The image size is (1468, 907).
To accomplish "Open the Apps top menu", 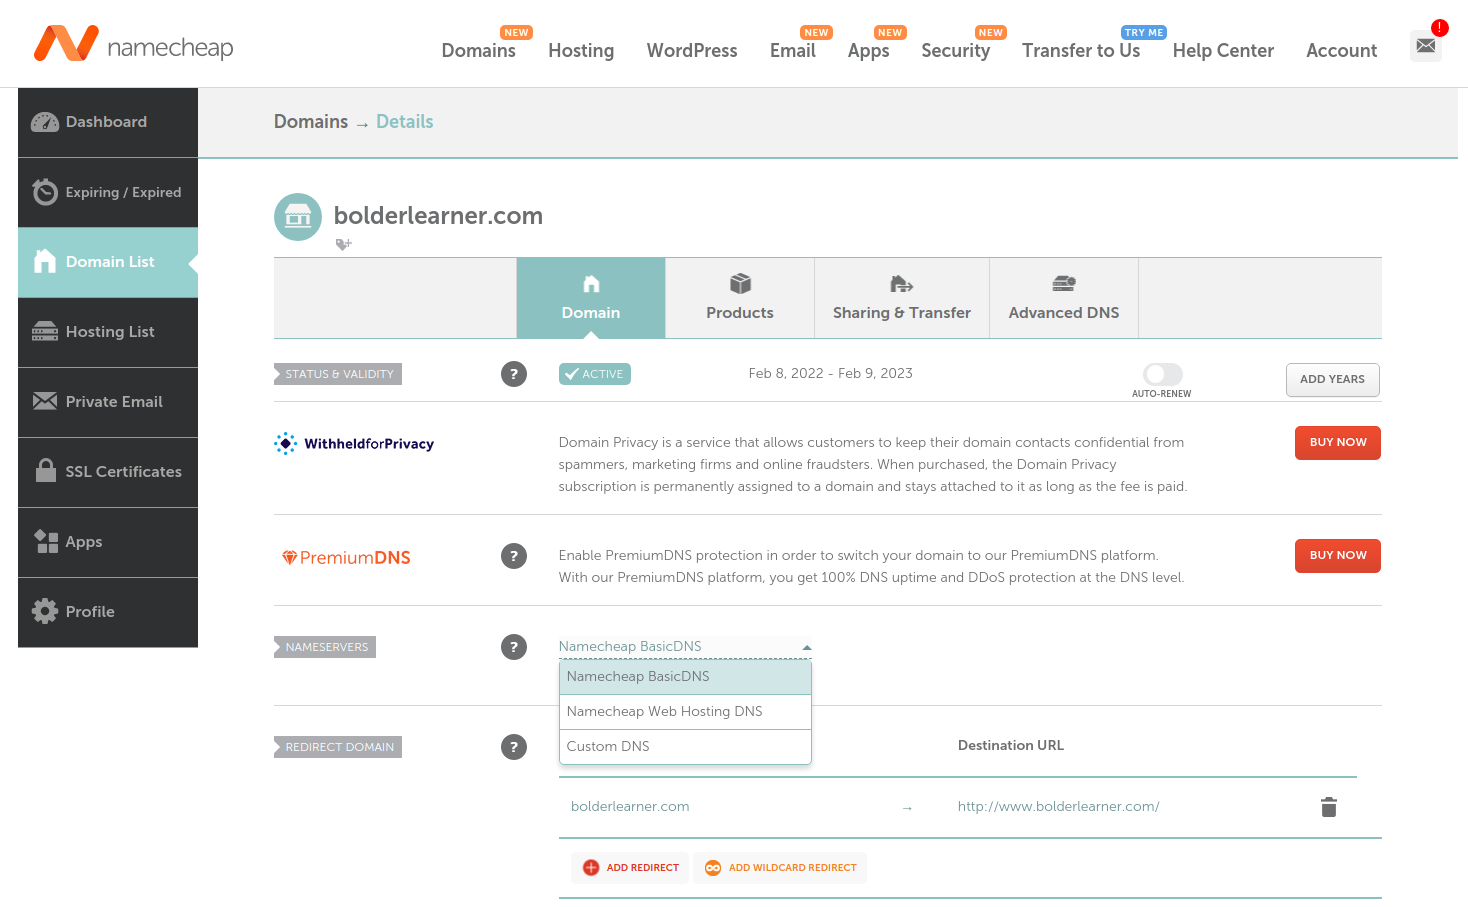I will (x=868, y=51).
